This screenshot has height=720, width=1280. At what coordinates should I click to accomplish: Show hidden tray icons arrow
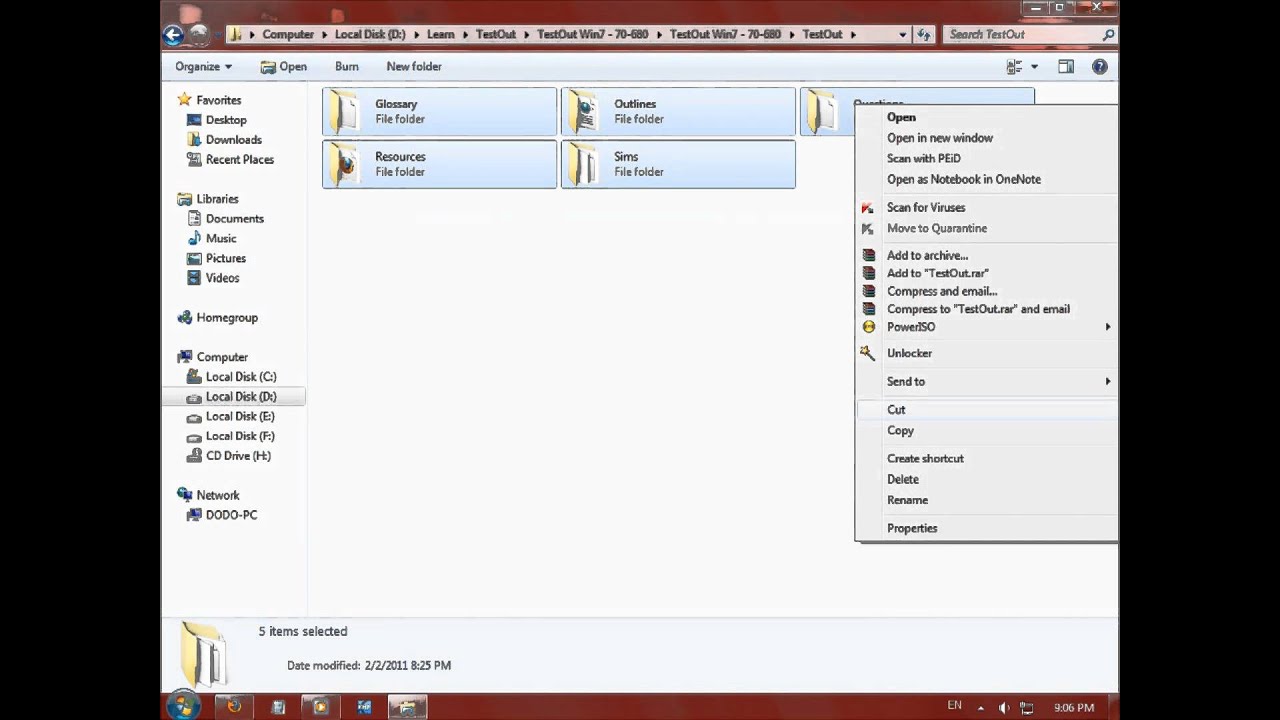point(980,708)
